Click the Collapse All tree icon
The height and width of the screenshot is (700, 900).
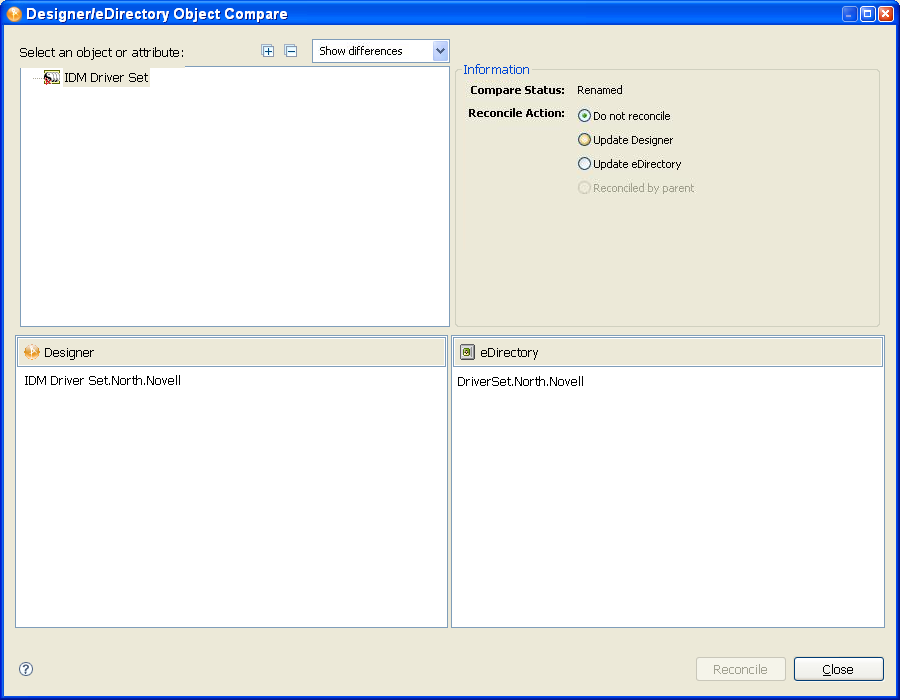pos(291,51)
